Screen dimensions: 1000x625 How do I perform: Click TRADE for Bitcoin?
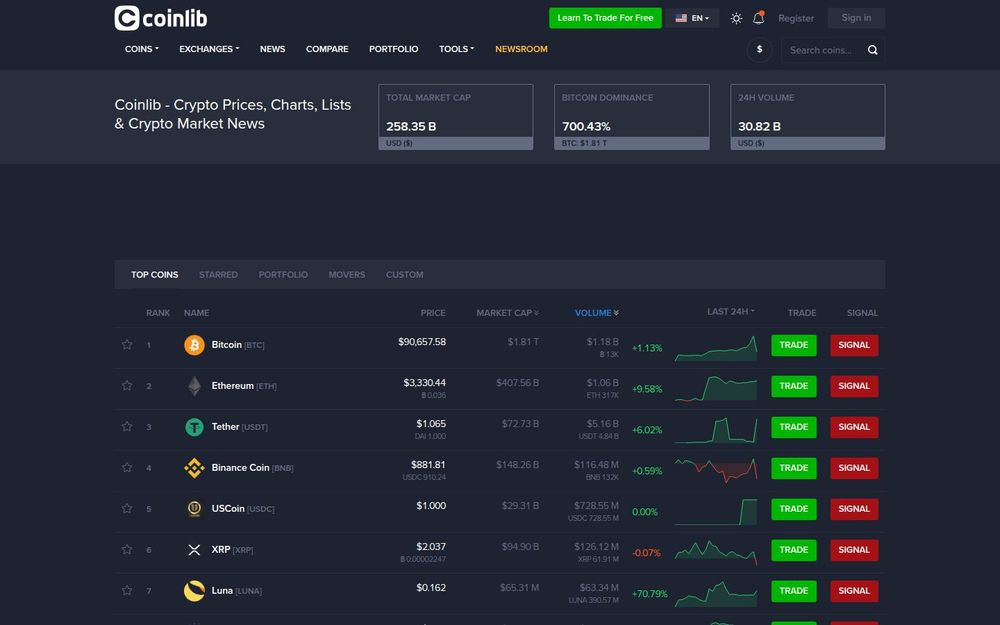[793, 345]
